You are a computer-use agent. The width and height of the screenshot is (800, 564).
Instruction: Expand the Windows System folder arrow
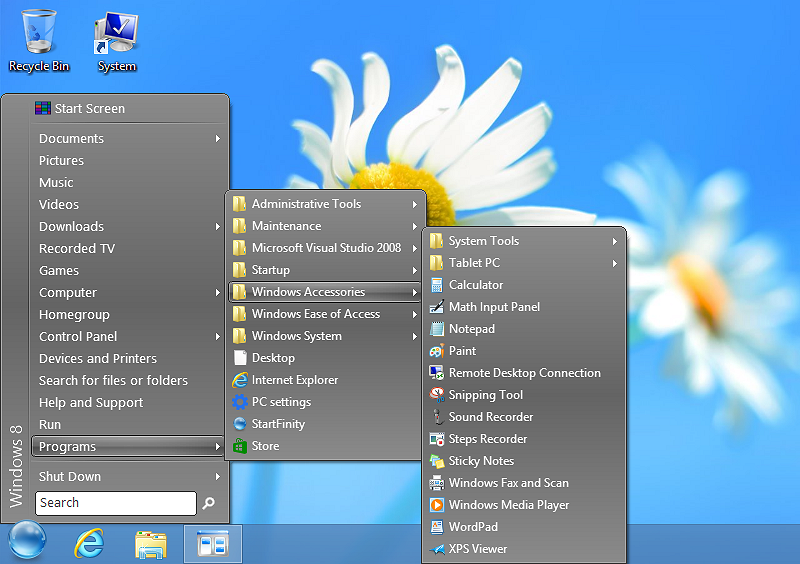pyautogui.click(x=415, y=336)
